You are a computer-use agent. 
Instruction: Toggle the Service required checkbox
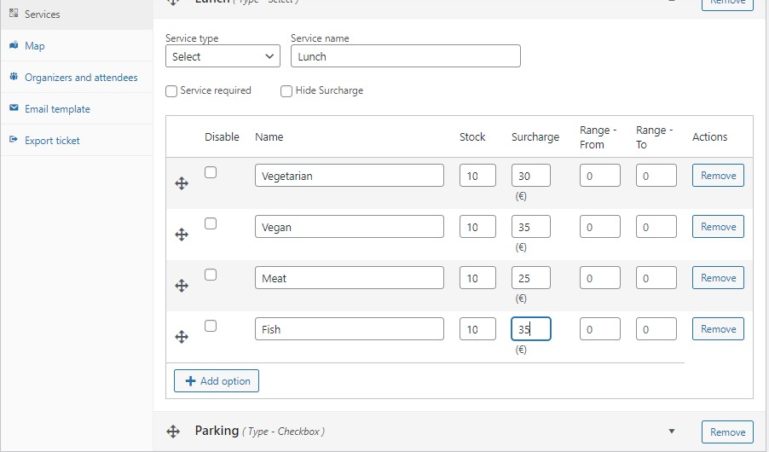tap(171, 91)
